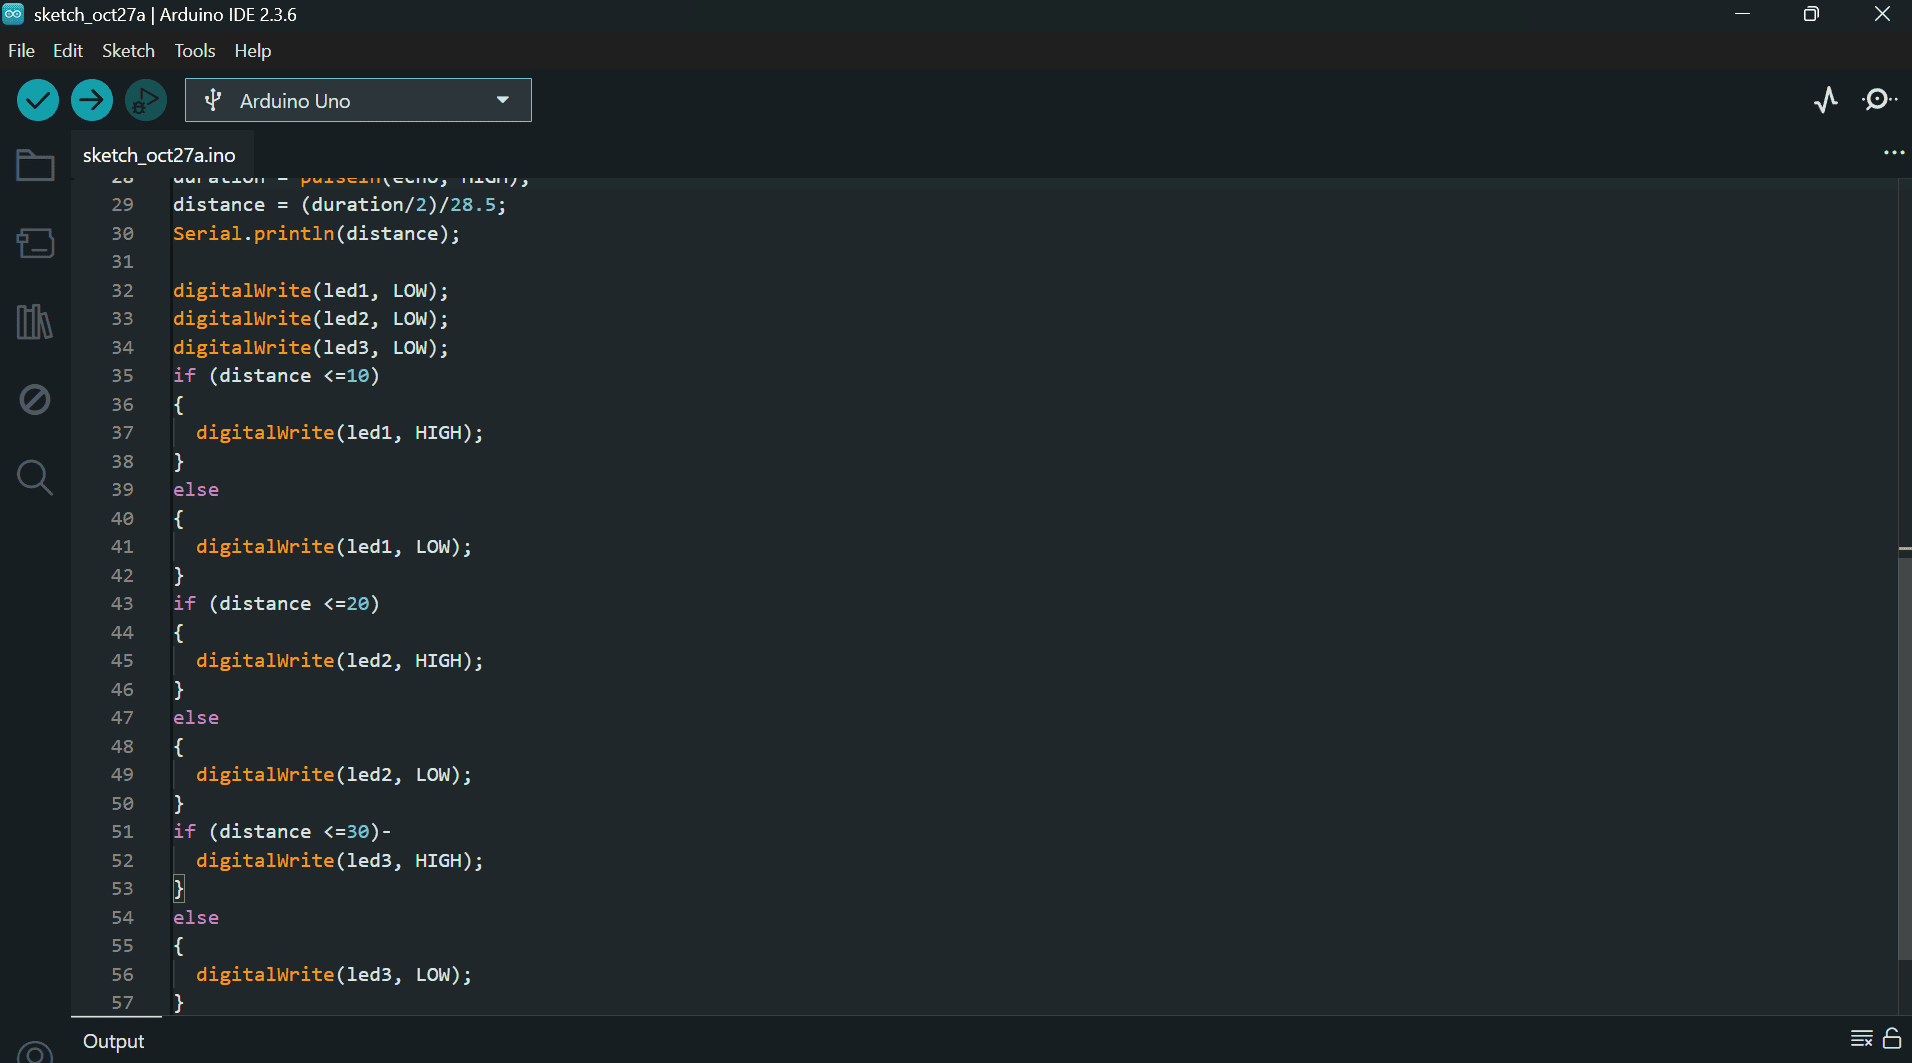Screen dimensions: 1912x1063
Task: Select the sketch_oct27a.ino tab
Action: click(x=159, y=155)
